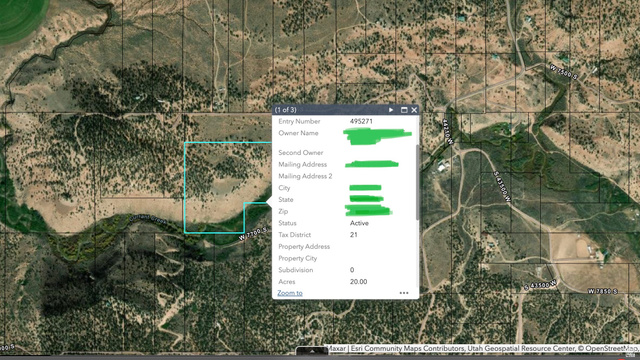Click the W 7850 S road label
The image size is (640, 360).
pos(602,291)
